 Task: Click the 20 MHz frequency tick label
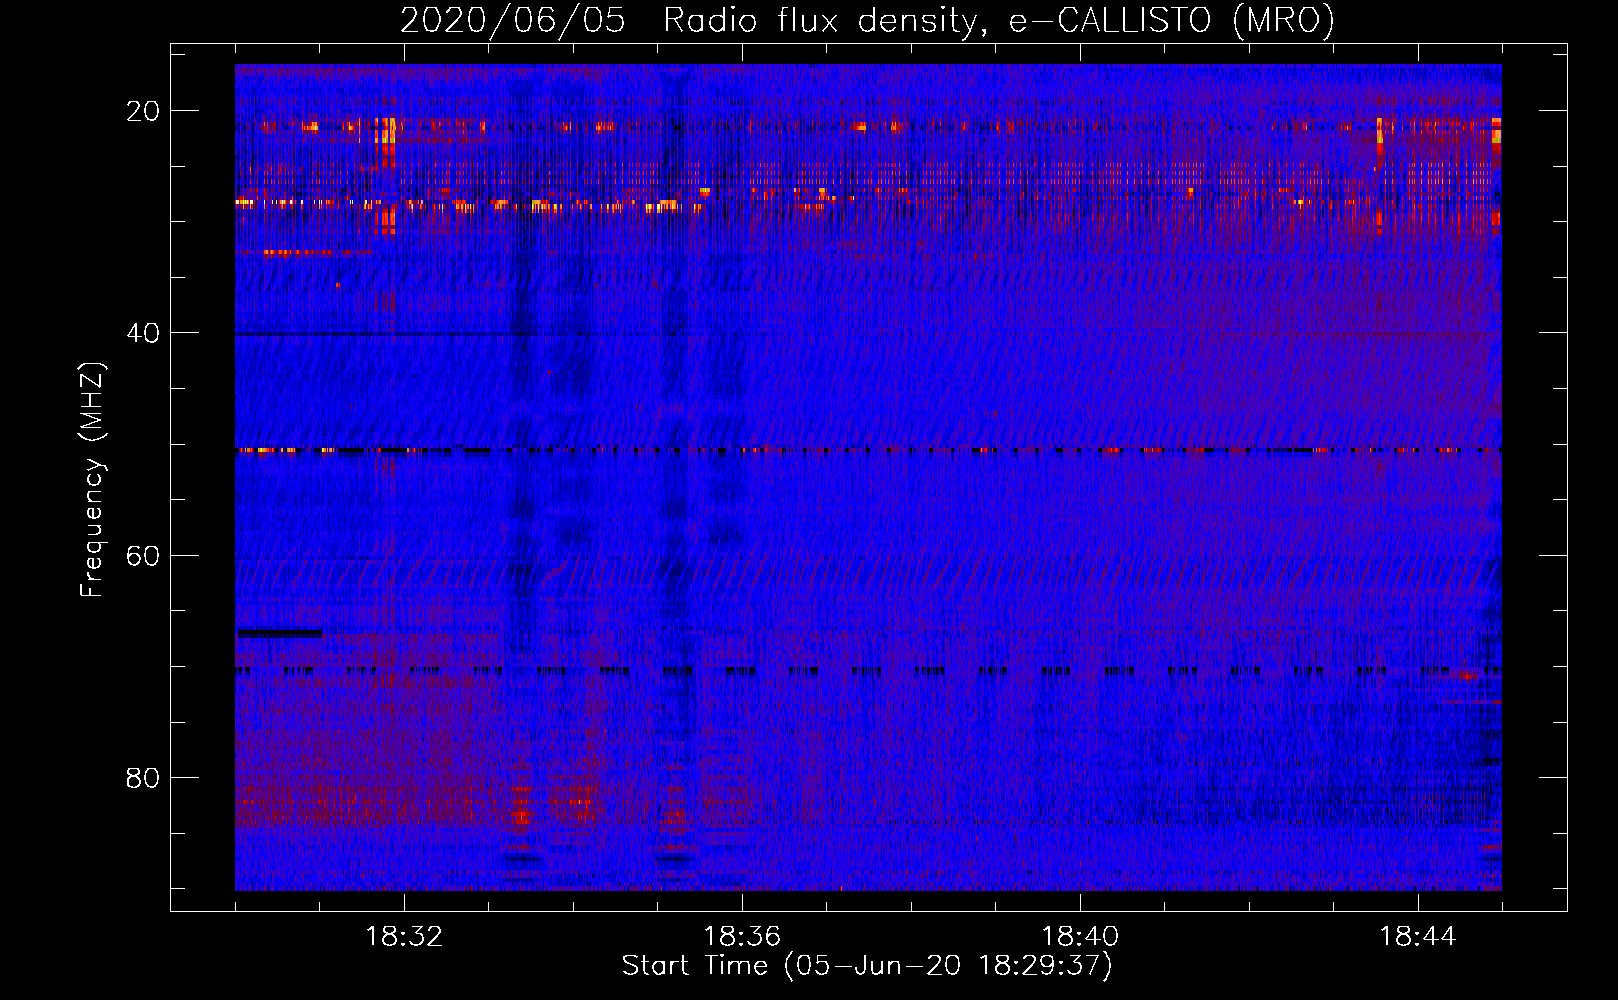tap(143, 111)
